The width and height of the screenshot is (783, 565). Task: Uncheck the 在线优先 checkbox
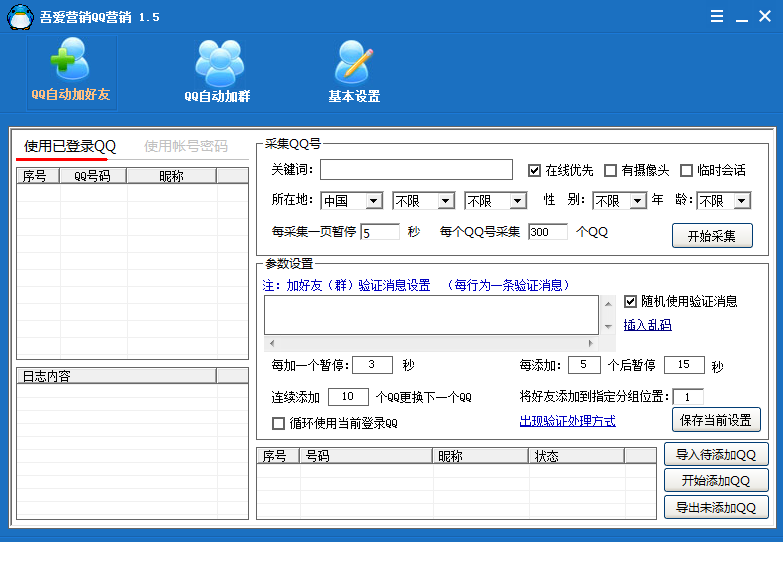[x=534, y=171]
